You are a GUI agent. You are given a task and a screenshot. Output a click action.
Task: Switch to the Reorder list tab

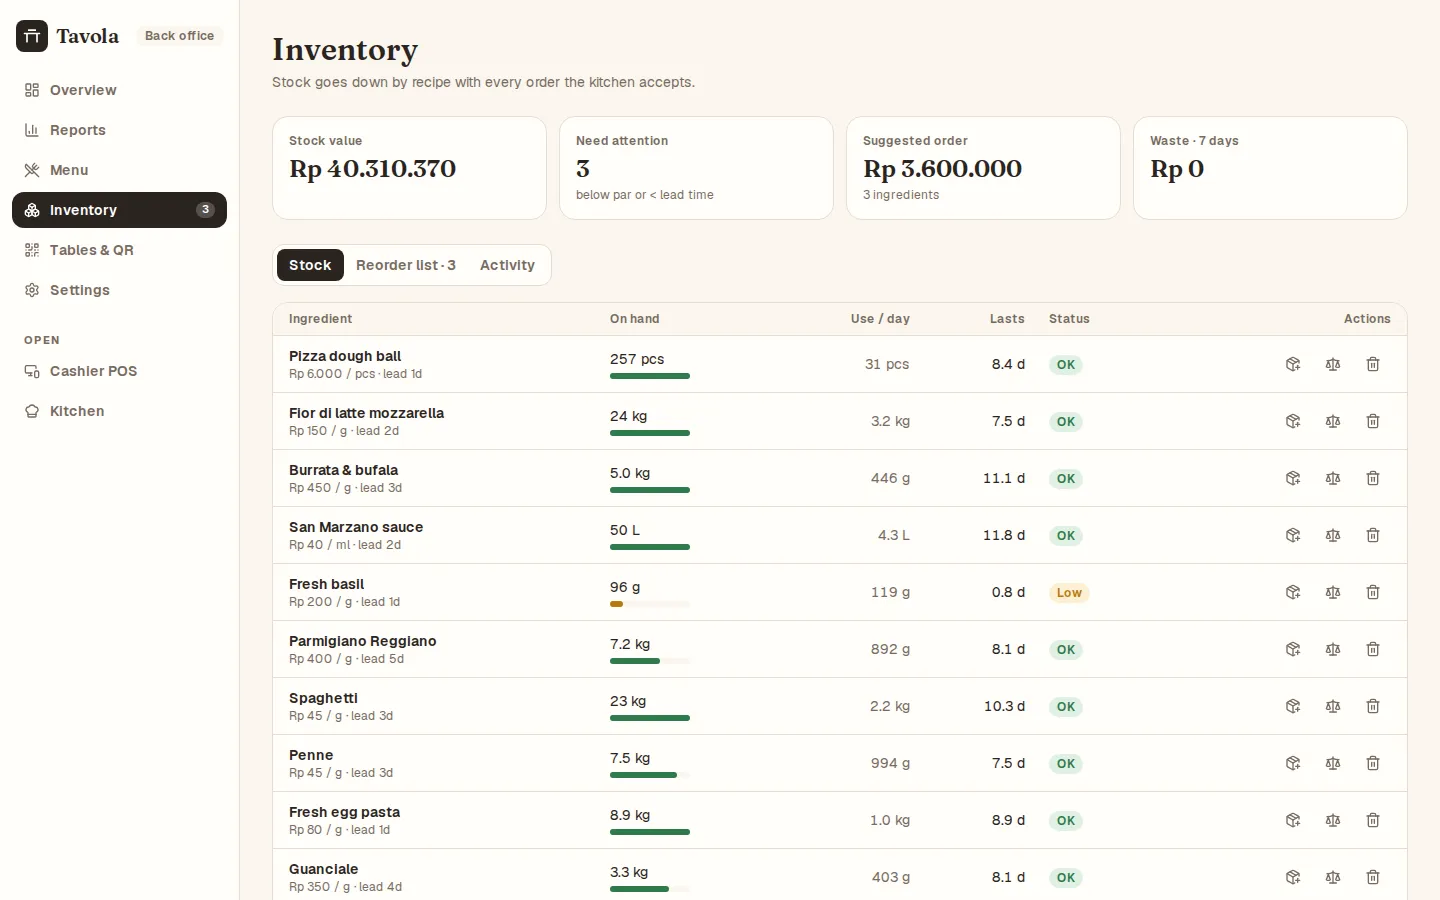click(406, 265)
